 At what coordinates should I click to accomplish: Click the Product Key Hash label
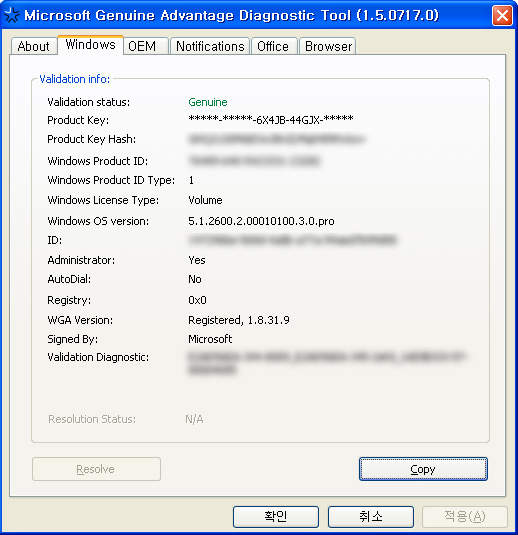click(91, 139)
